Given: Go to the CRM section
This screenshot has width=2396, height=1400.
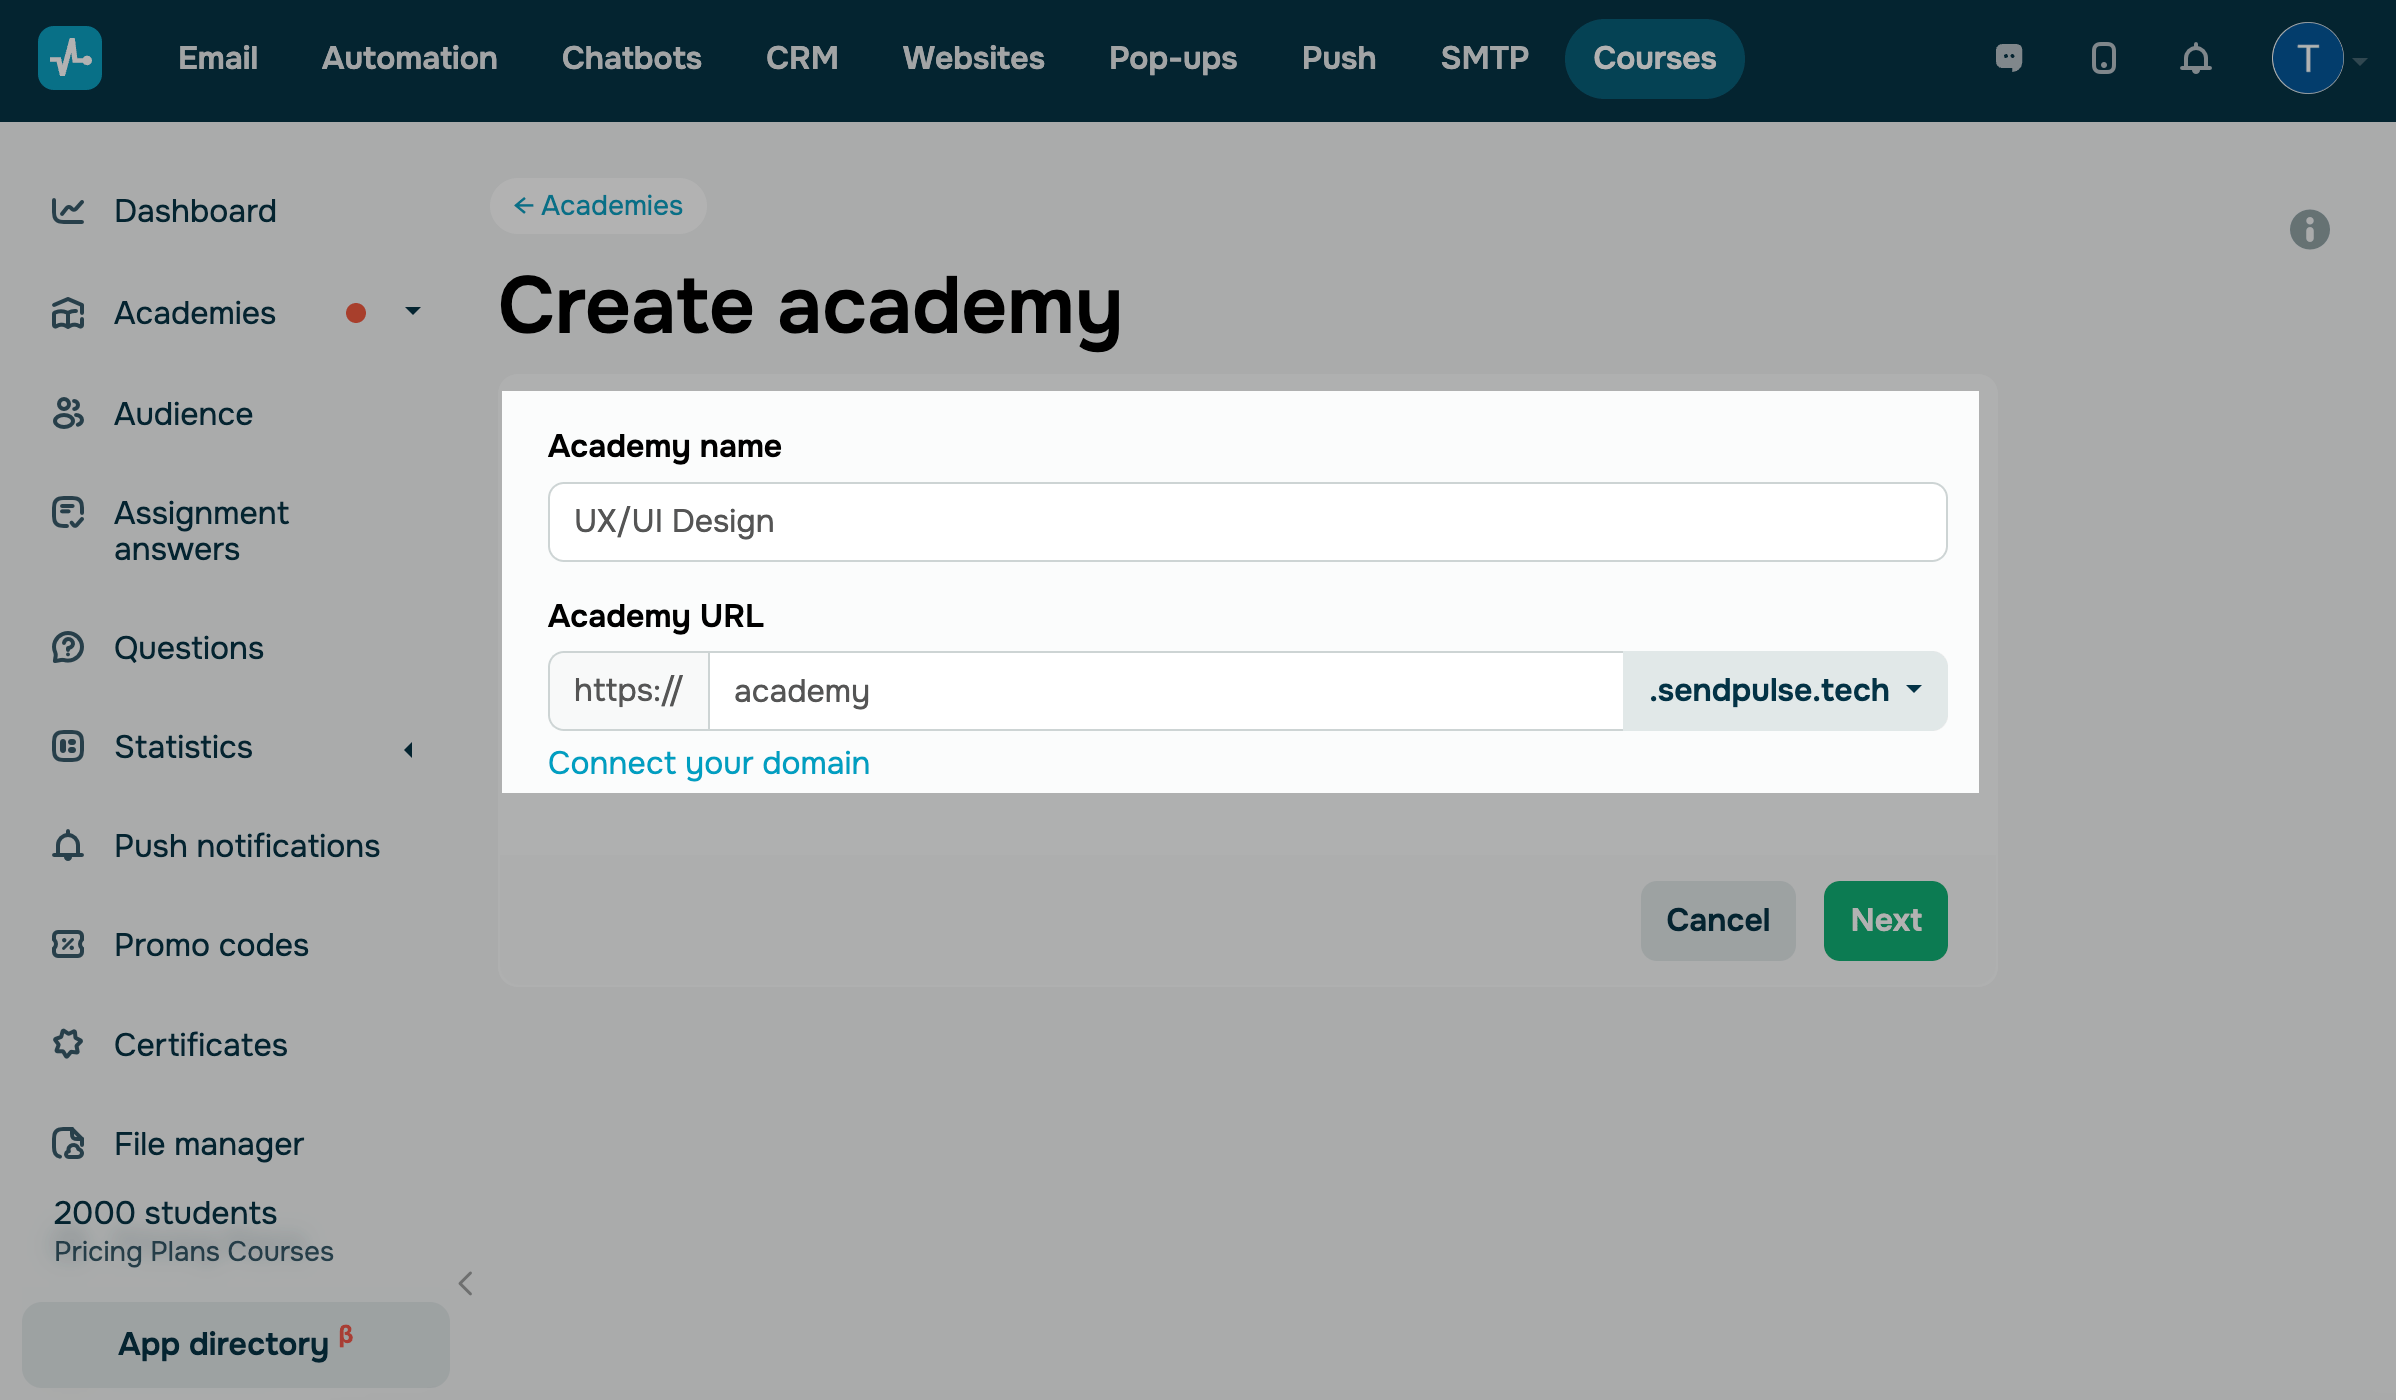Looking at the screenshot, I should pos(801,58).
